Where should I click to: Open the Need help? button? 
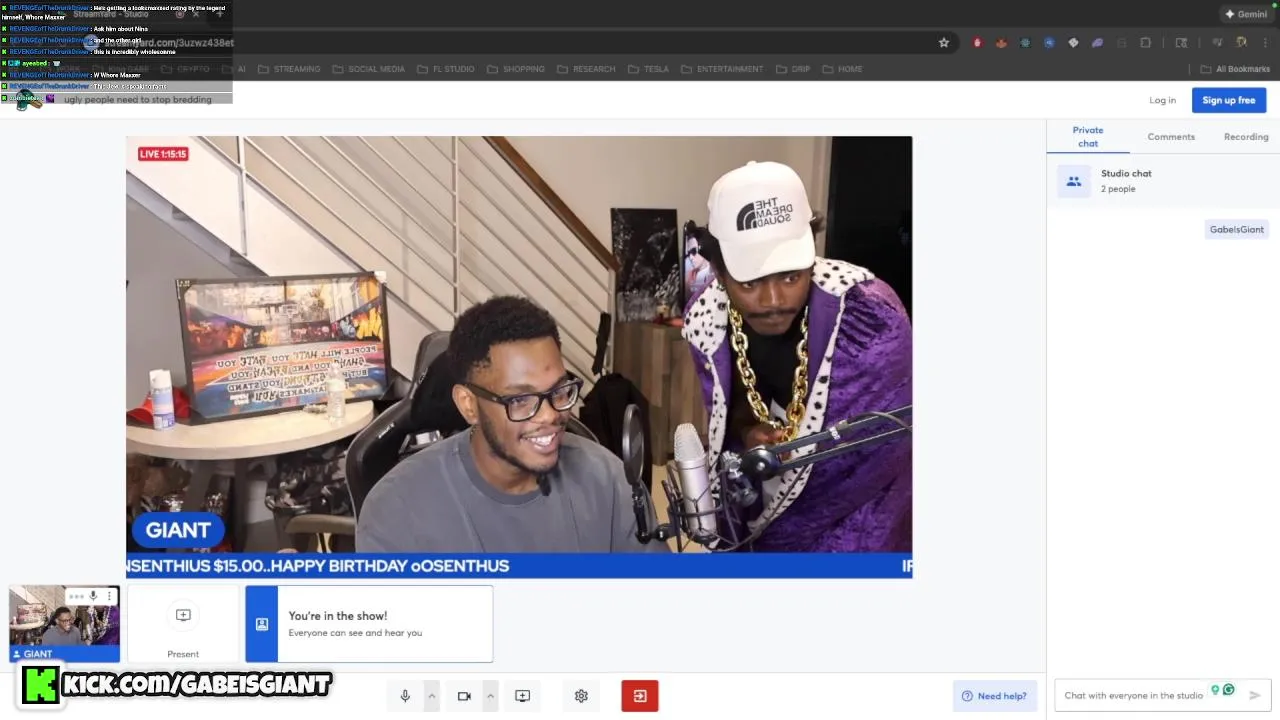click(x=994, y=696)
